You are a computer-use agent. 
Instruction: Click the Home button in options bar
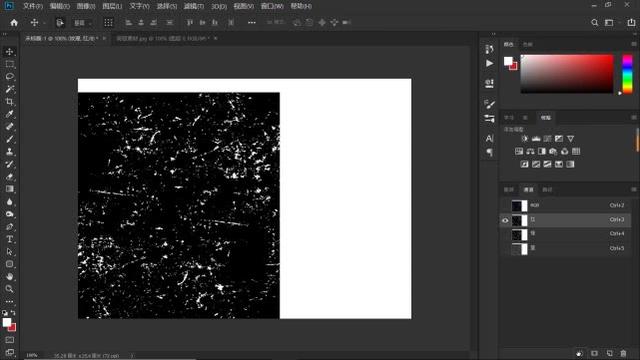click(x=14, y=23)
